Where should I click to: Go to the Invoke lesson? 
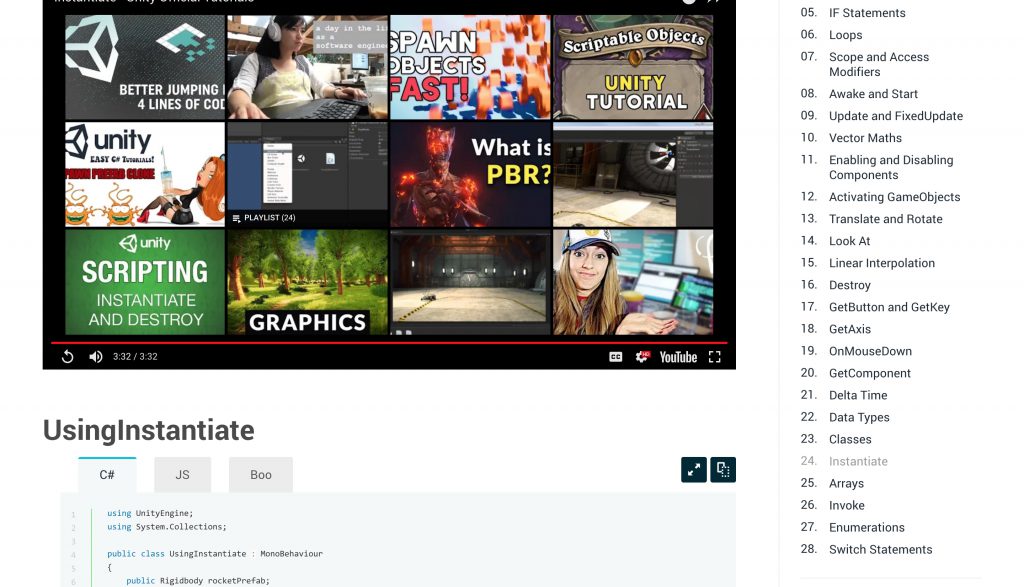pos(846,506)
